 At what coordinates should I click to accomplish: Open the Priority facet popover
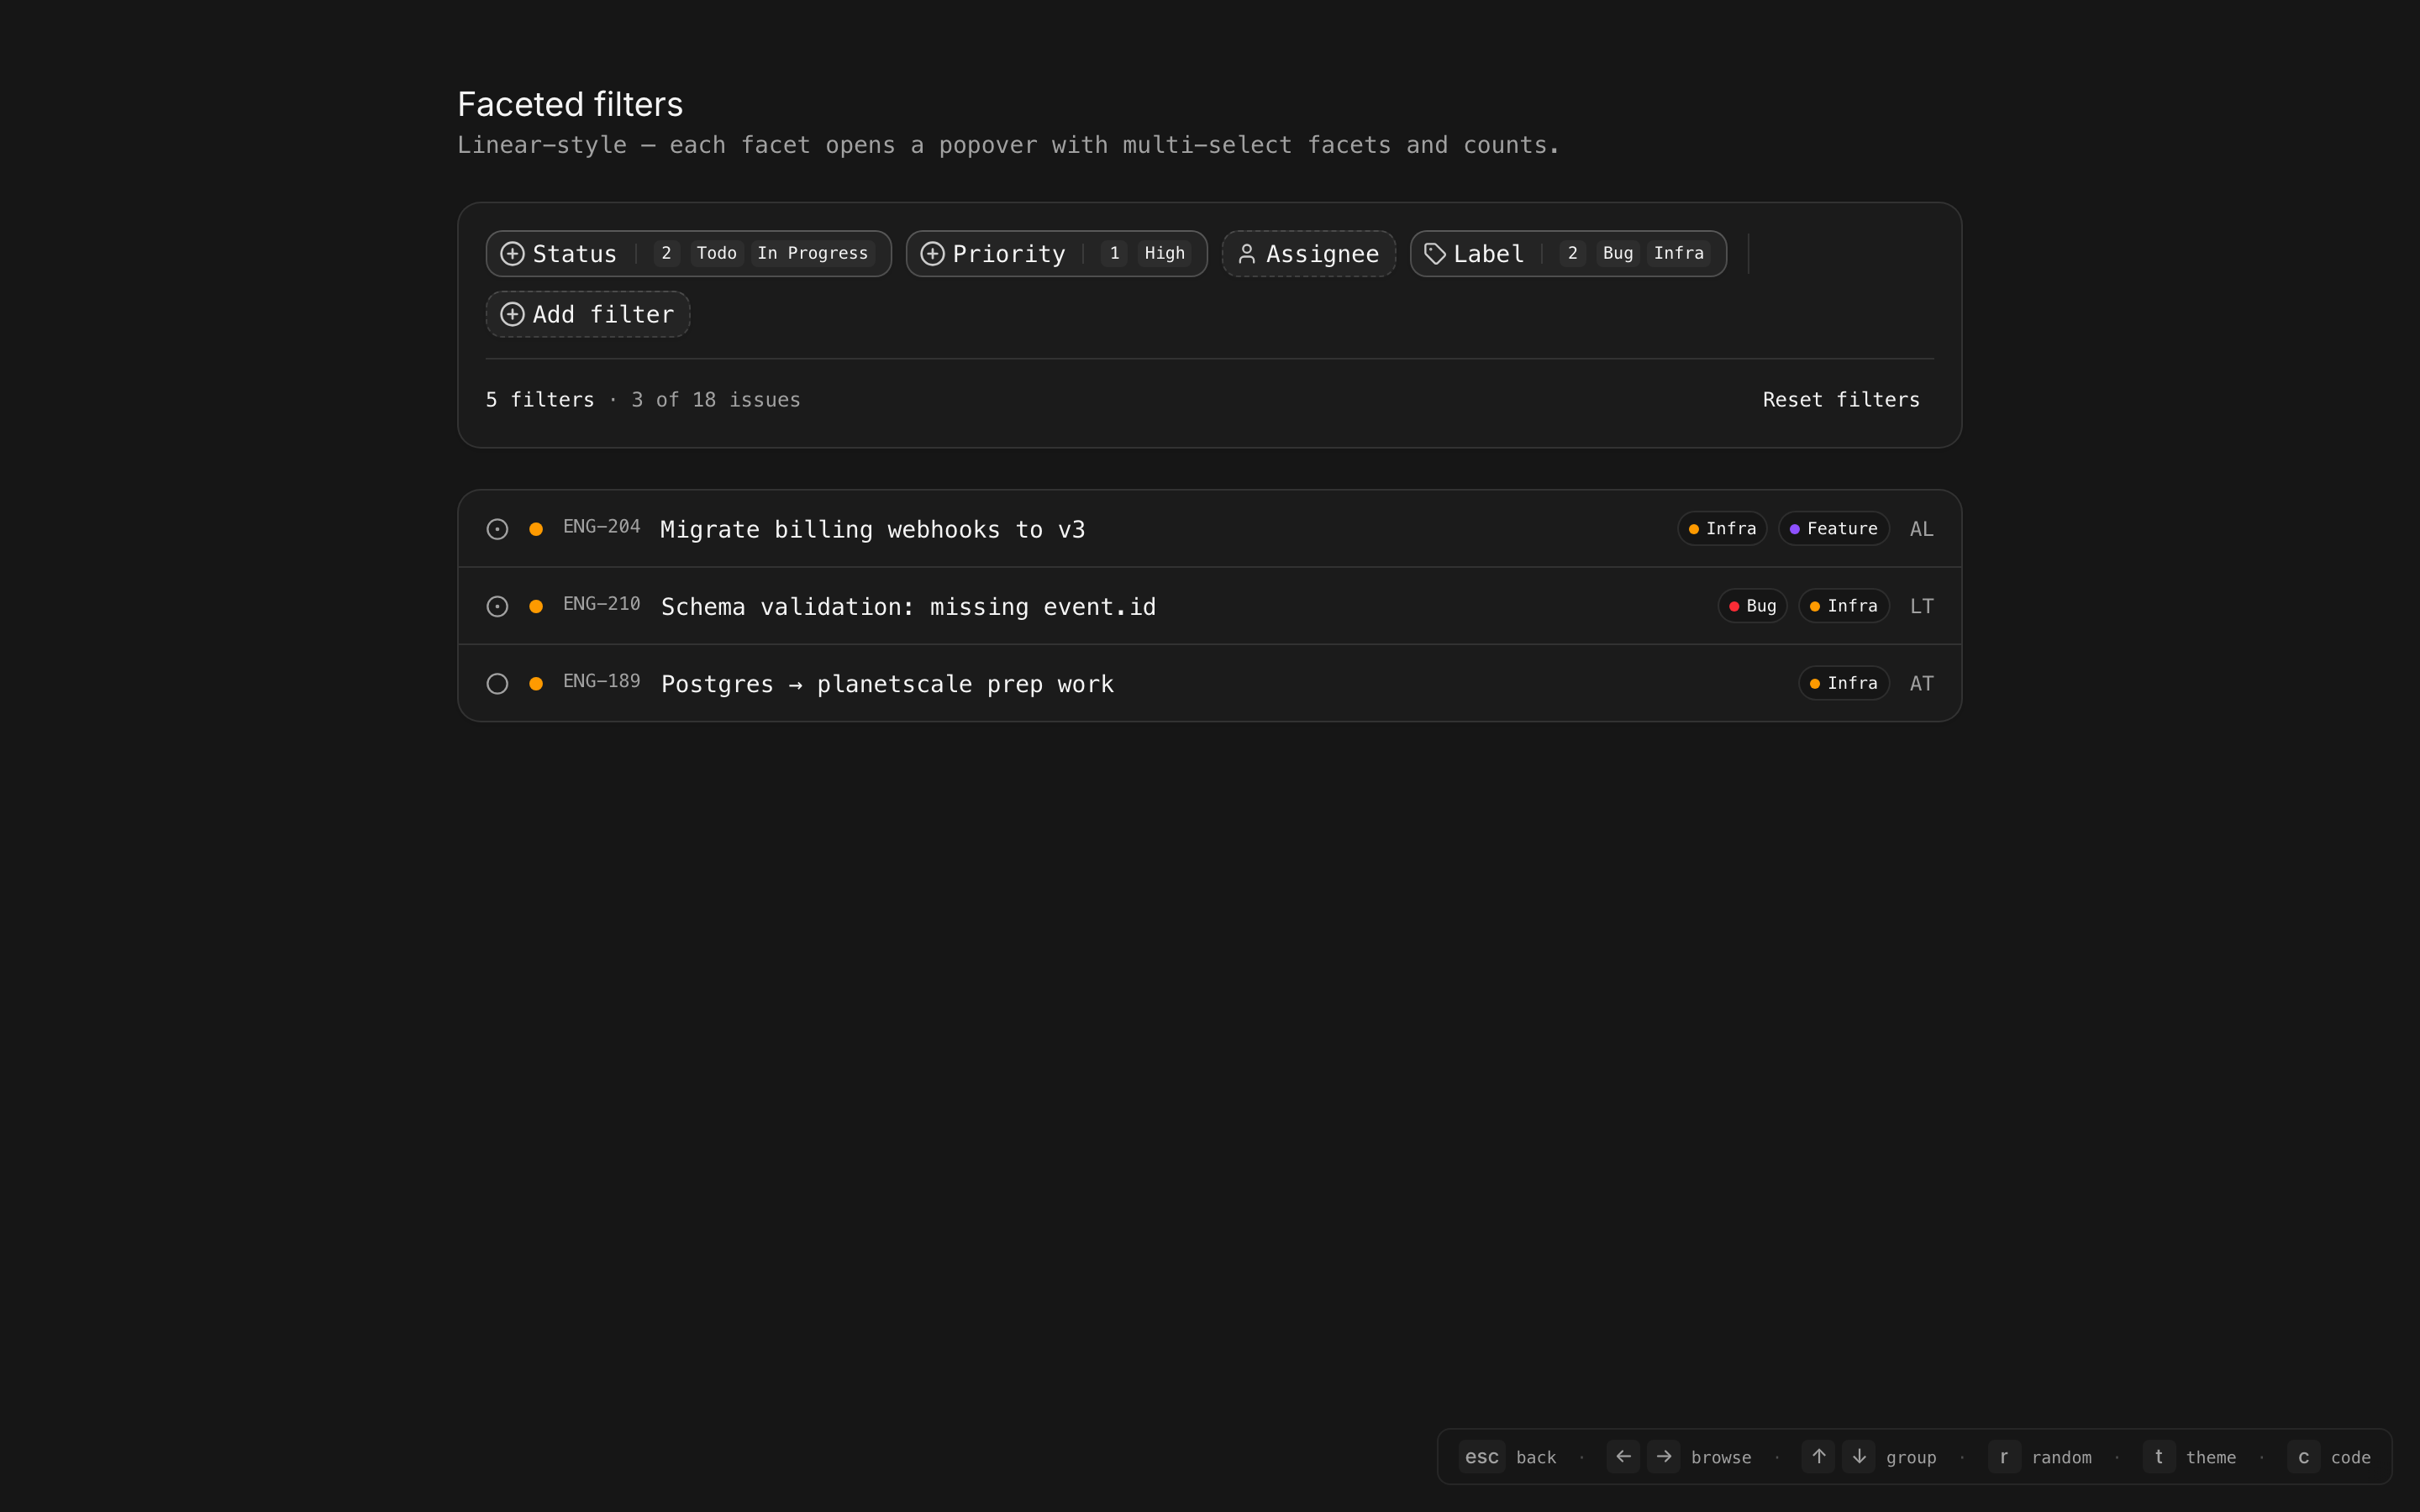[x=1008, y=254]
